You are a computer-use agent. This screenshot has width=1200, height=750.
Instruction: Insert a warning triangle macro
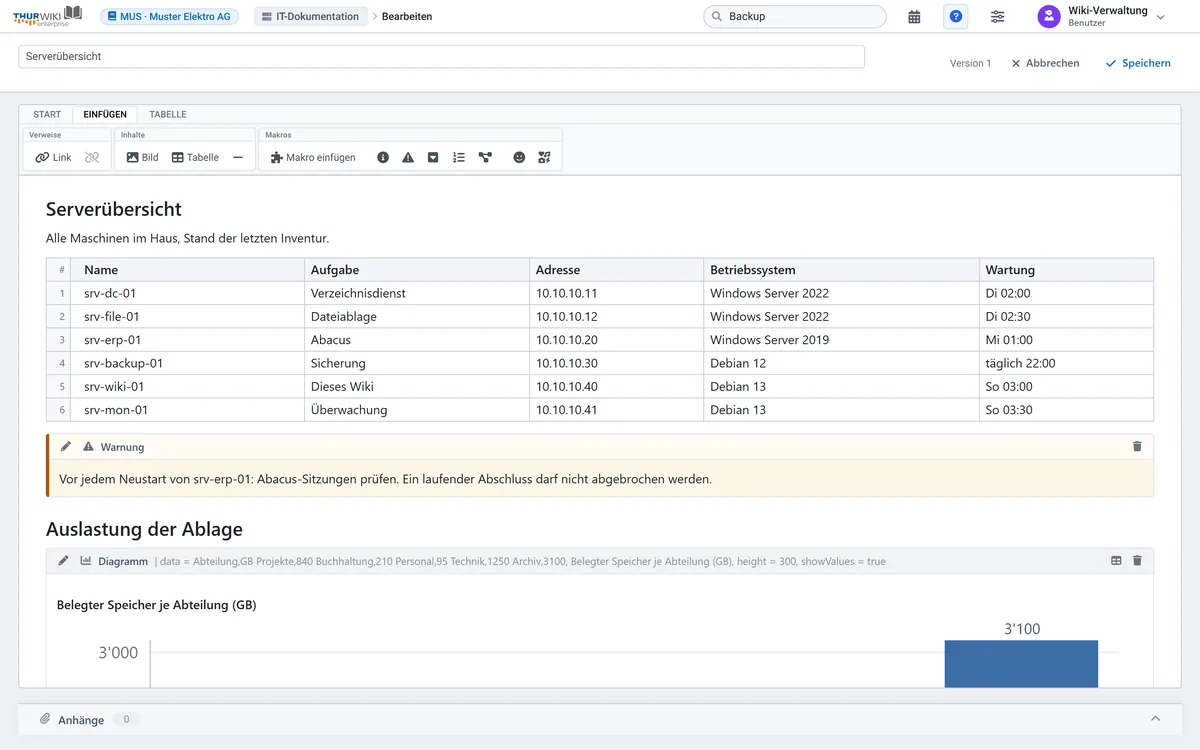[x=408, y=157]
